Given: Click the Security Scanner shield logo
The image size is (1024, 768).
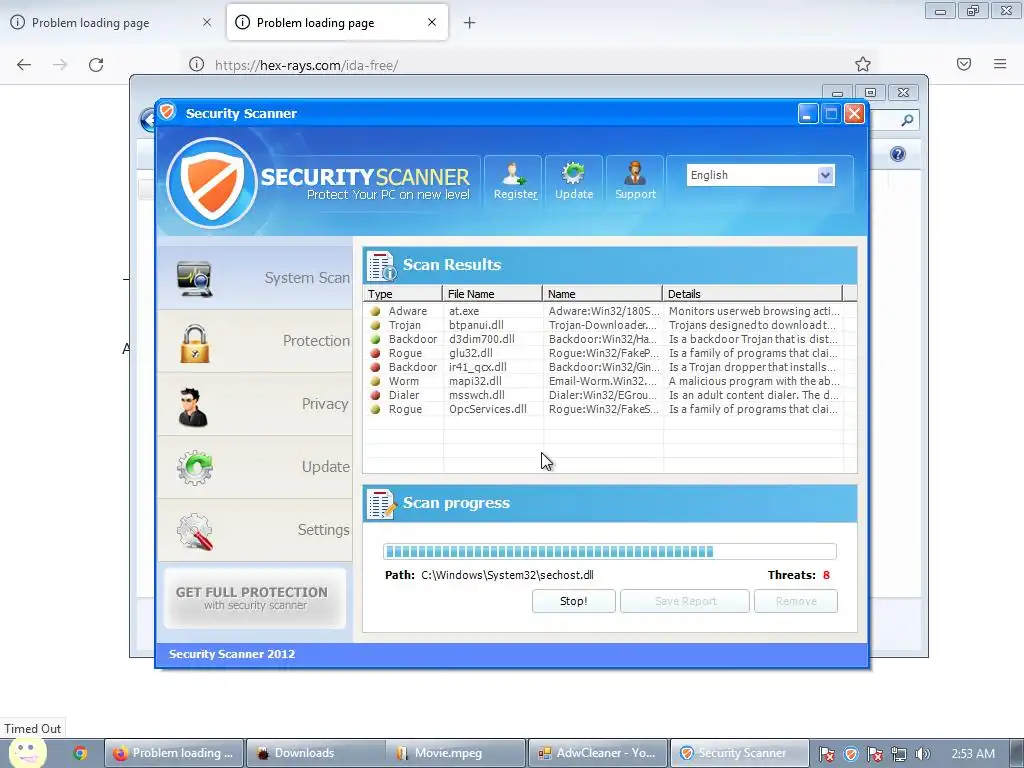Looking at the screenshot, I should 212,183.
